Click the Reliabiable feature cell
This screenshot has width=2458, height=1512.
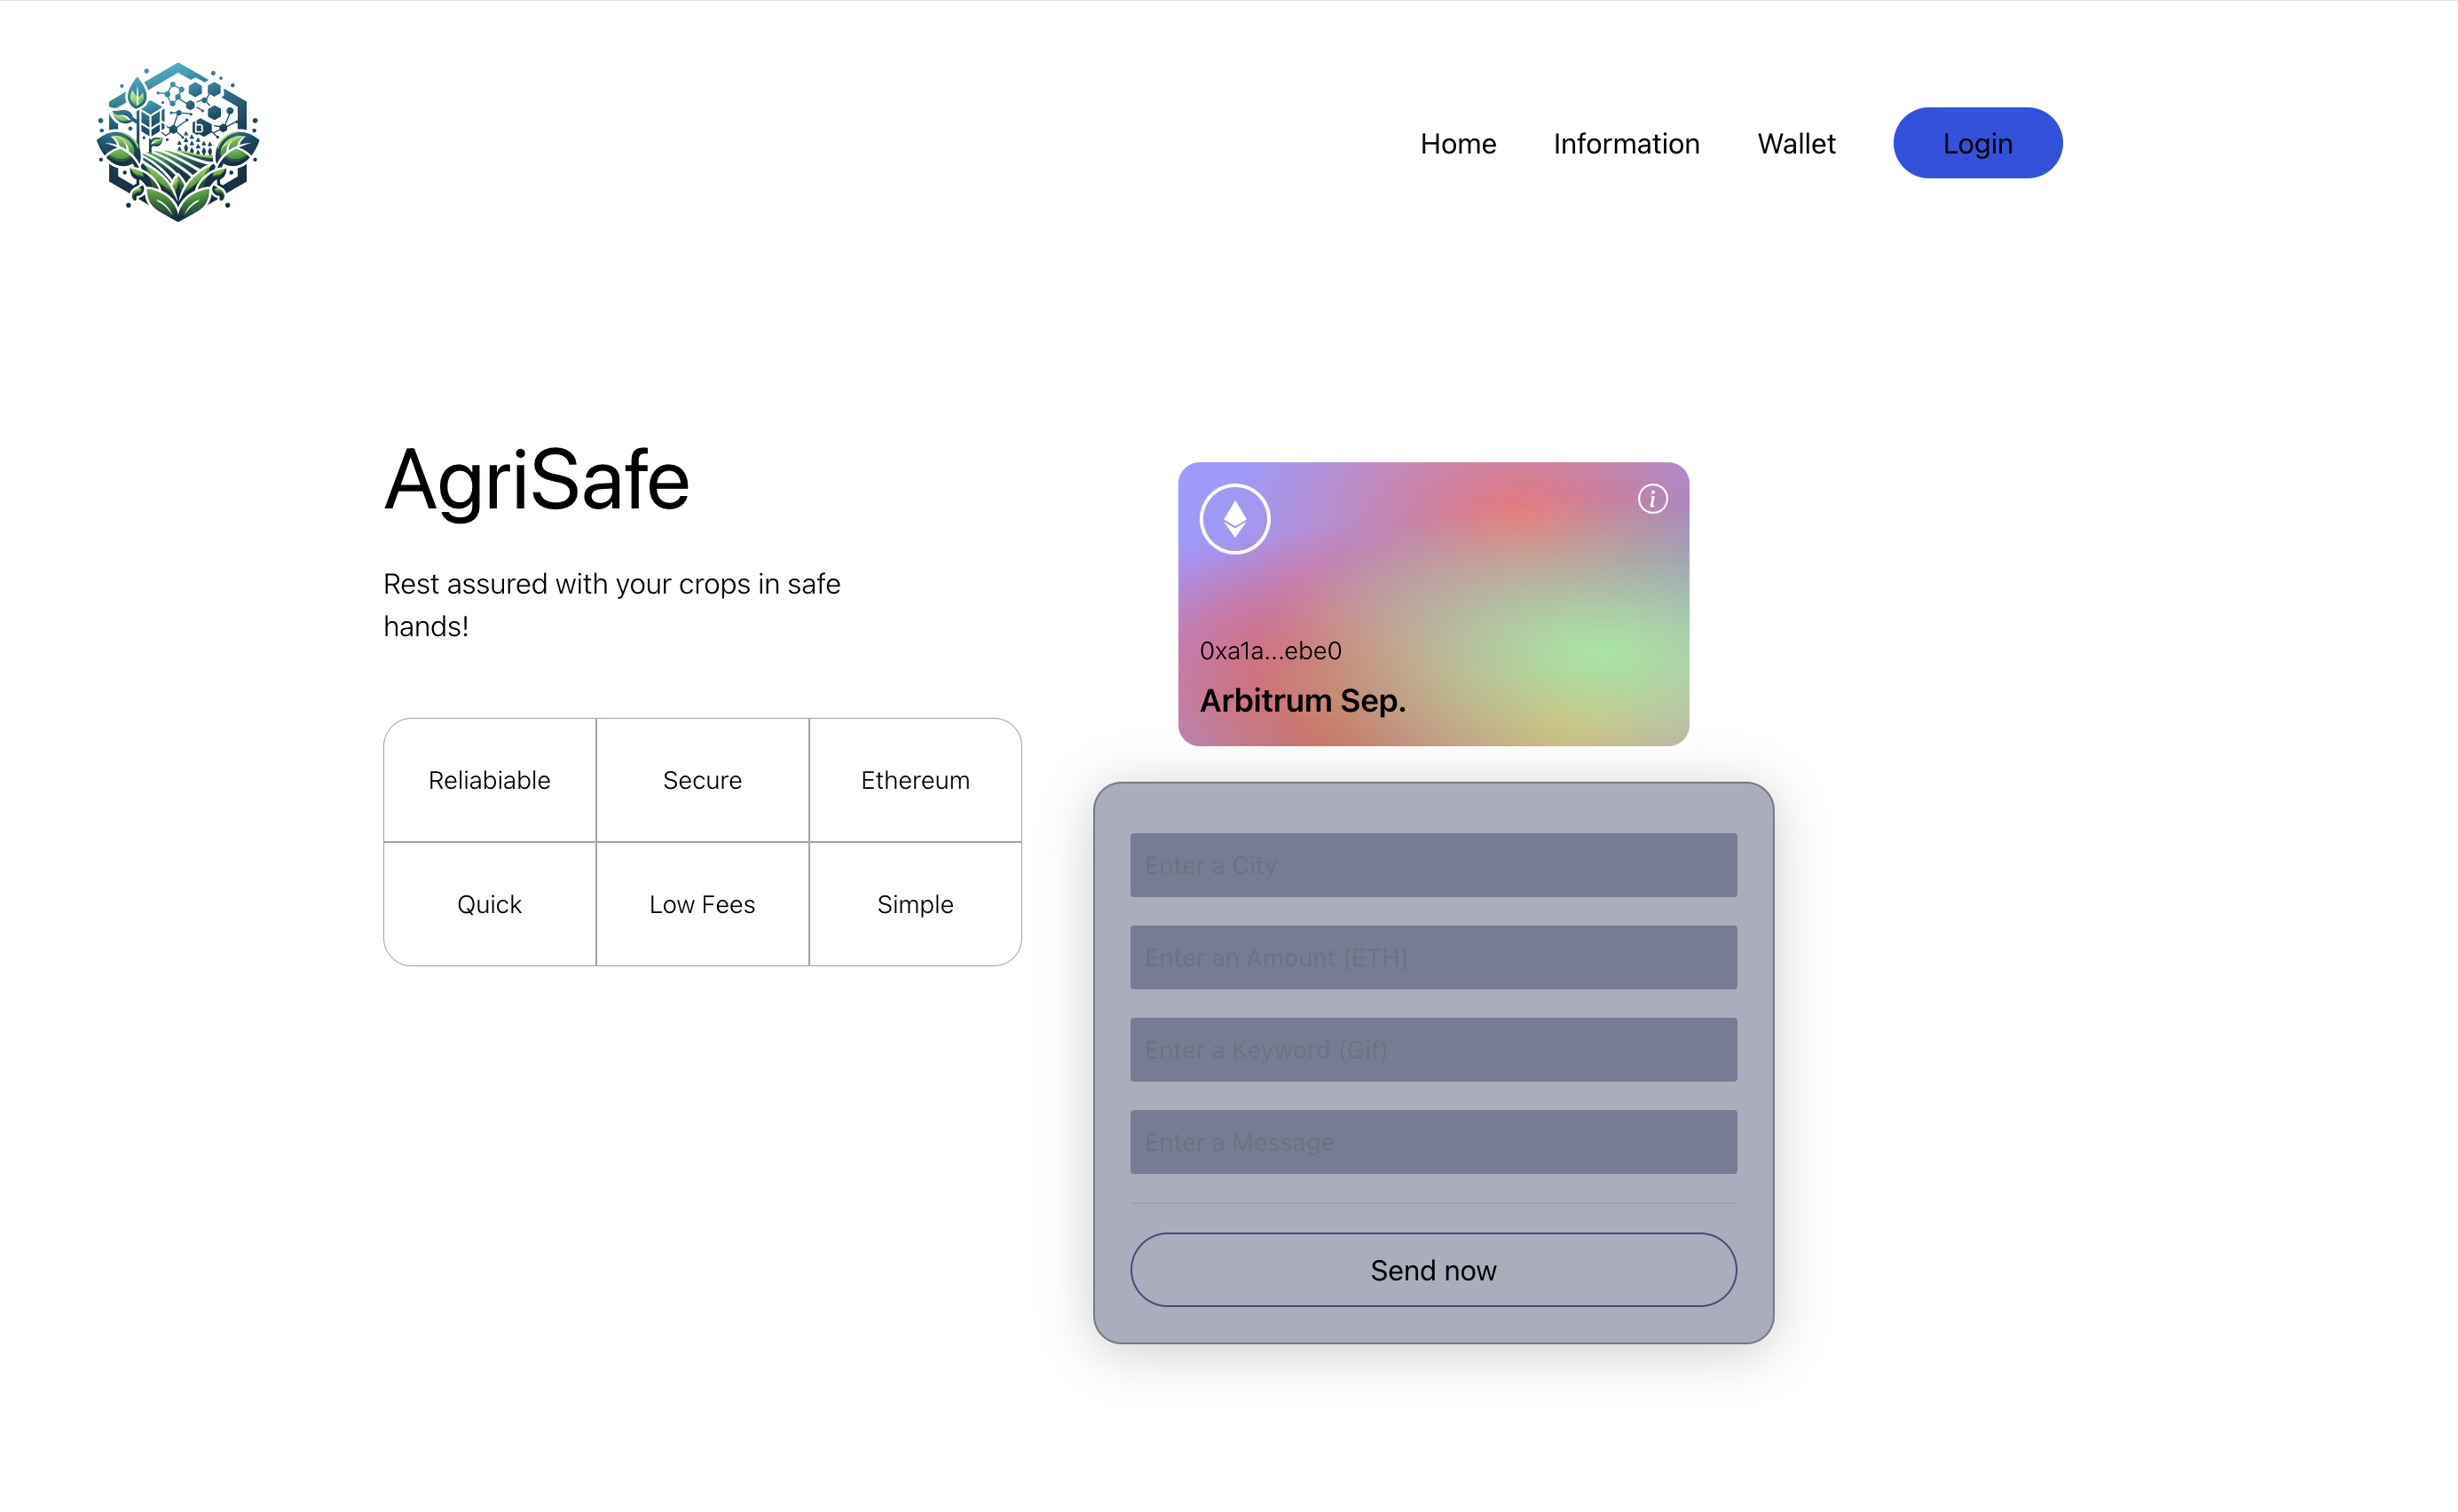(x=489, y=780)
